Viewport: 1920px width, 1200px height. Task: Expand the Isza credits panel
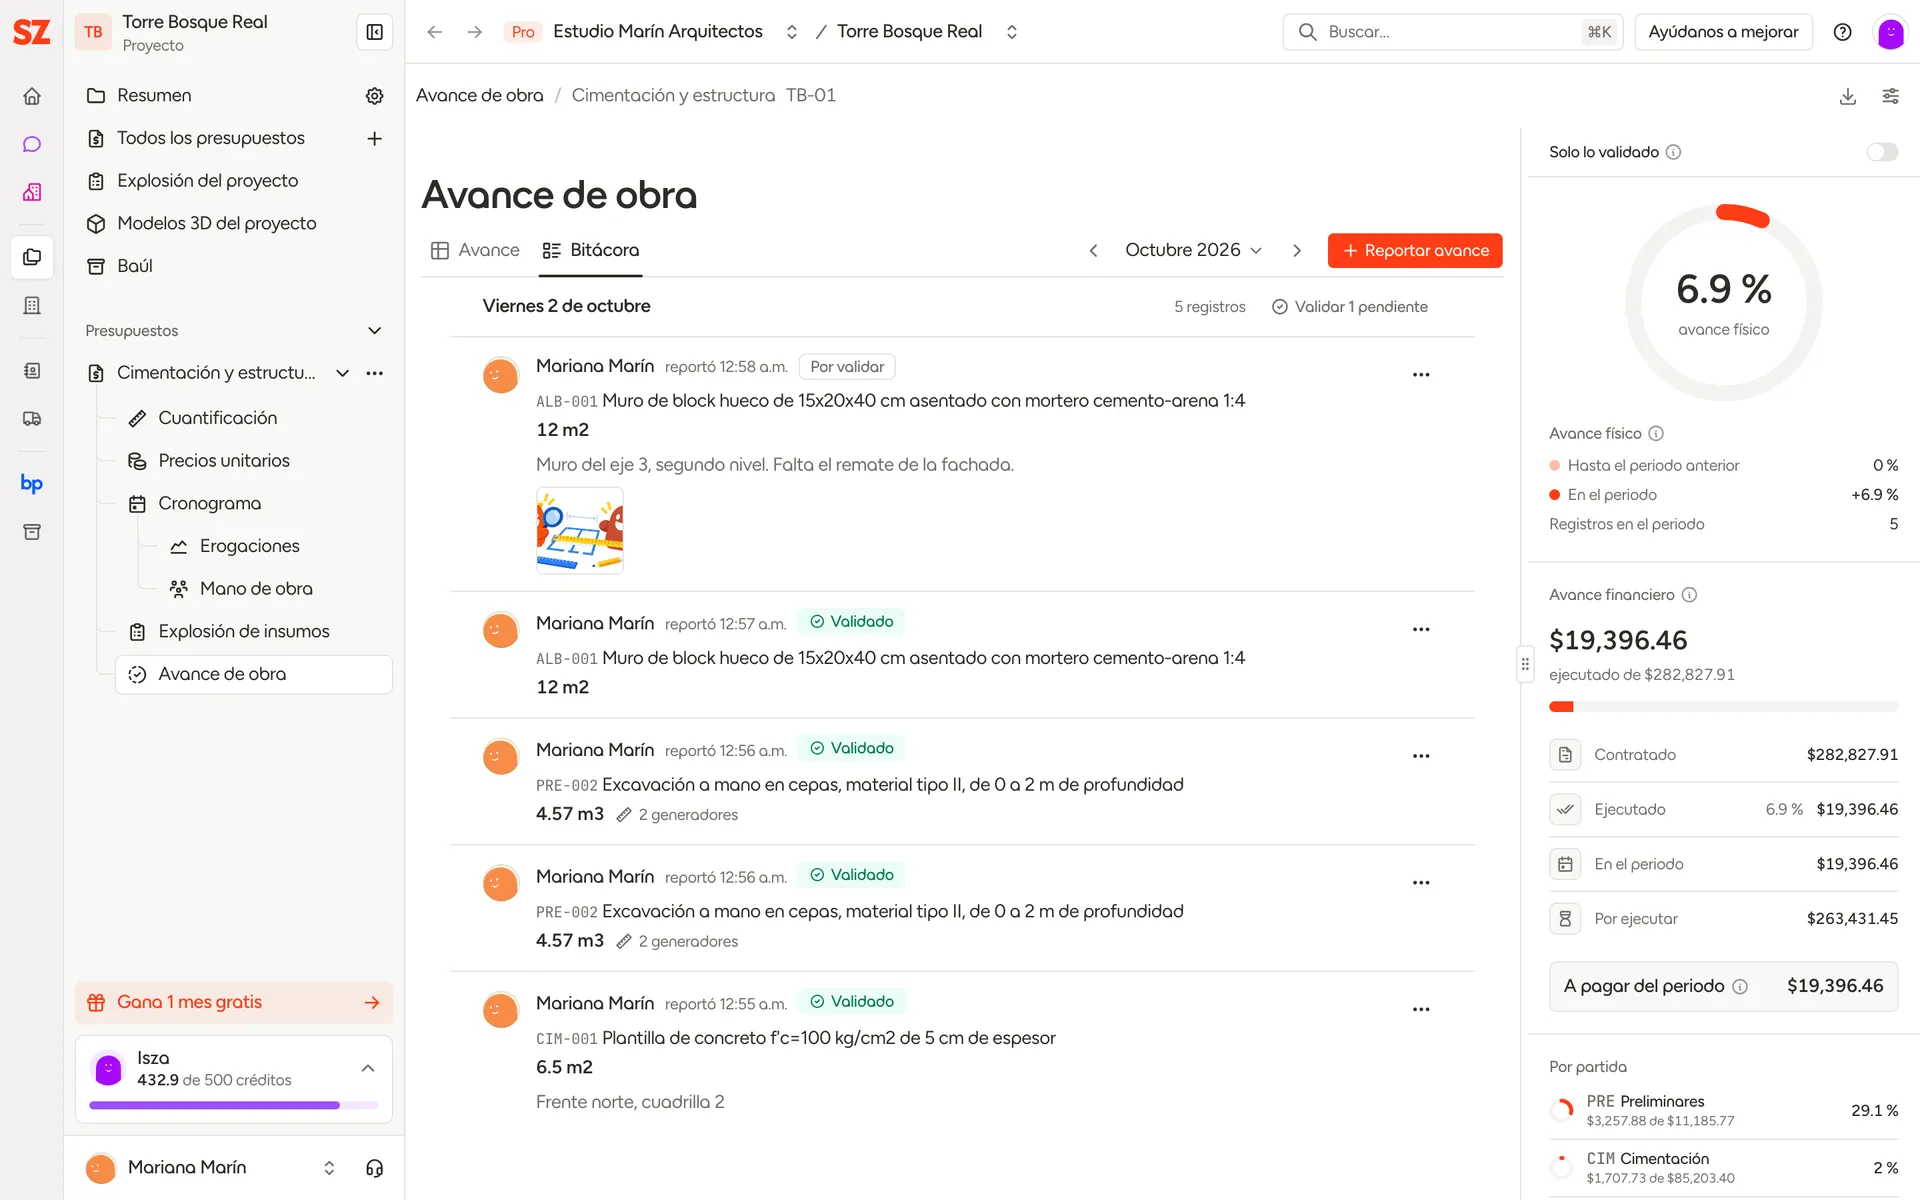point(368,1068)
